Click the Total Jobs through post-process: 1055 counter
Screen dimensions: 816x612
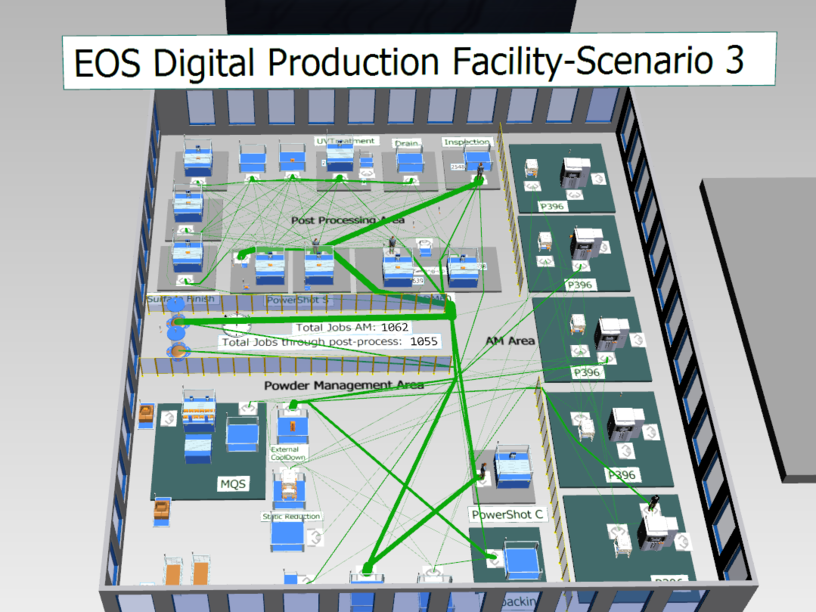[330, 341]
